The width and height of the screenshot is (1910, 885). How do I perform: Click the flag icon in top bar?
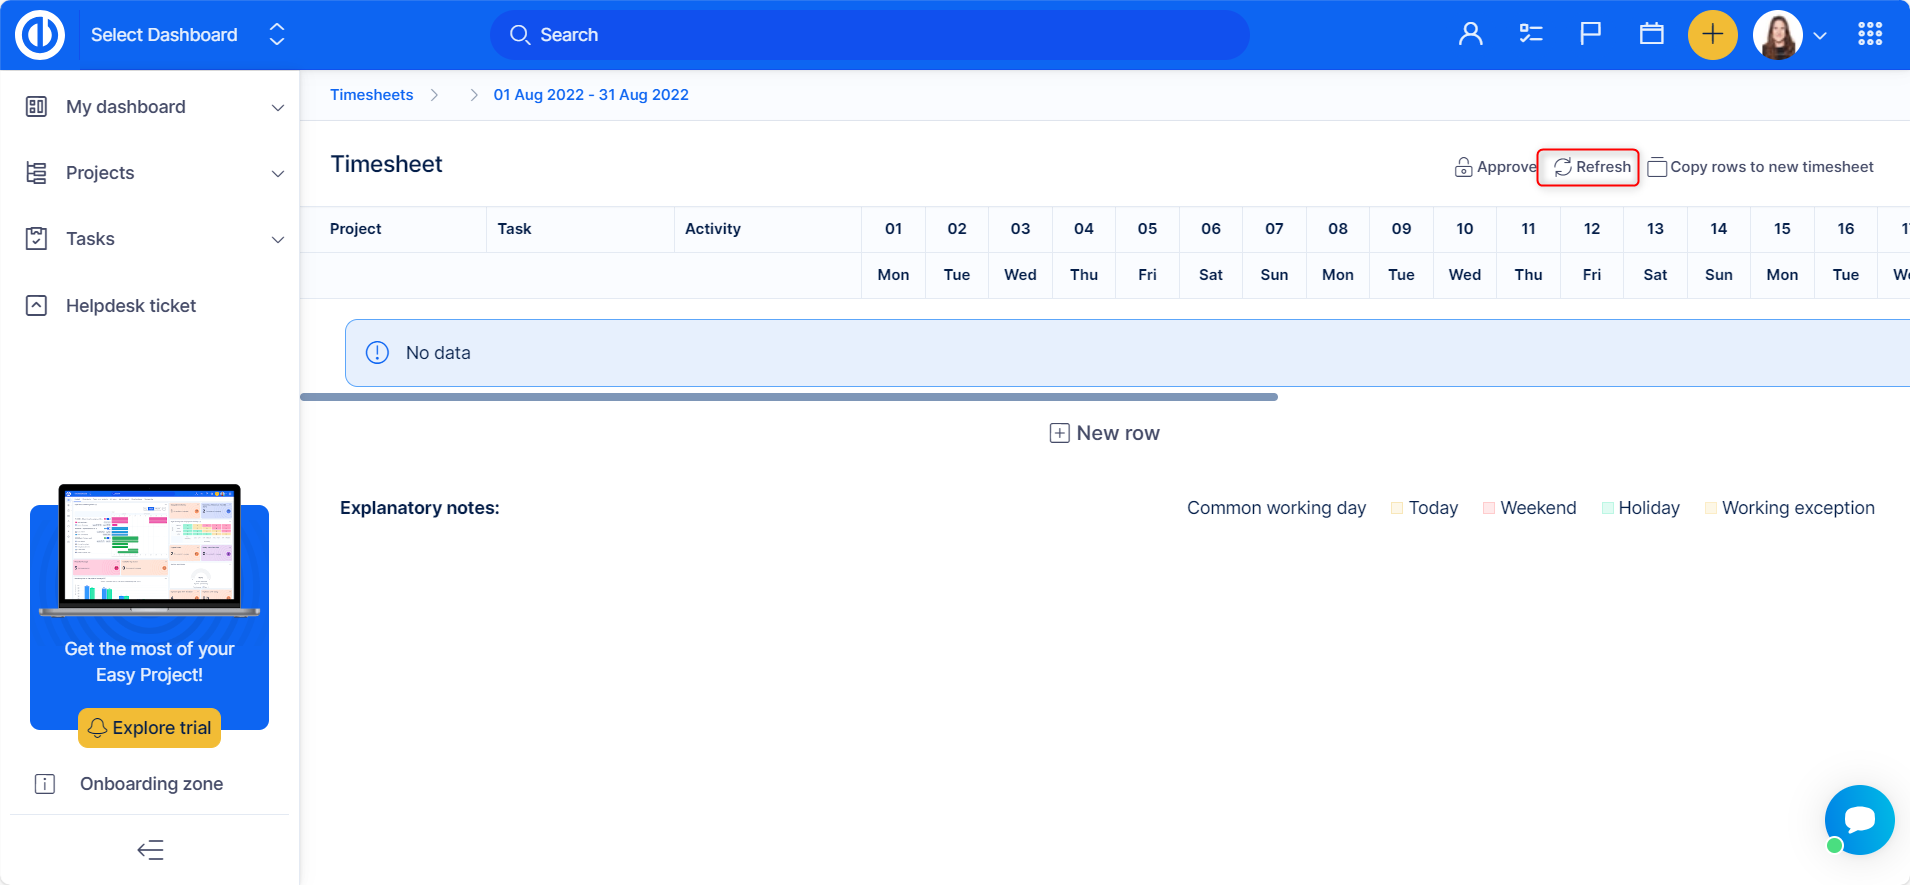[1590, 35]
